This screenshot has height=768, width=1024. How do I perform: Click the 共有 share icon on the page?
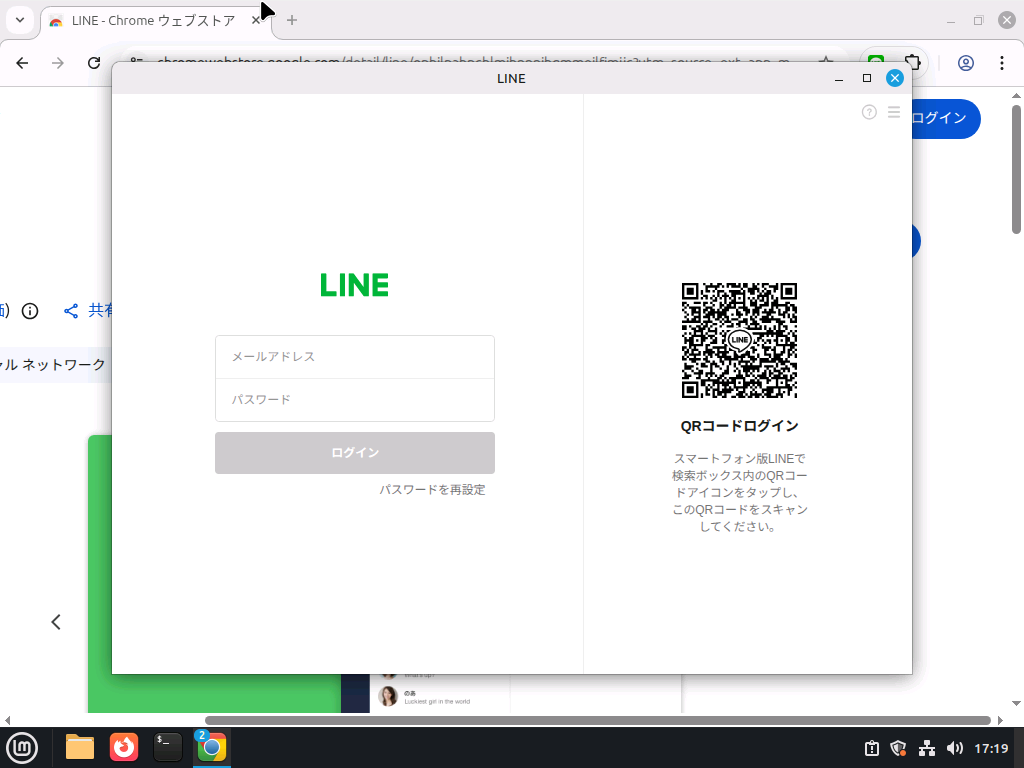click(70, 310)
